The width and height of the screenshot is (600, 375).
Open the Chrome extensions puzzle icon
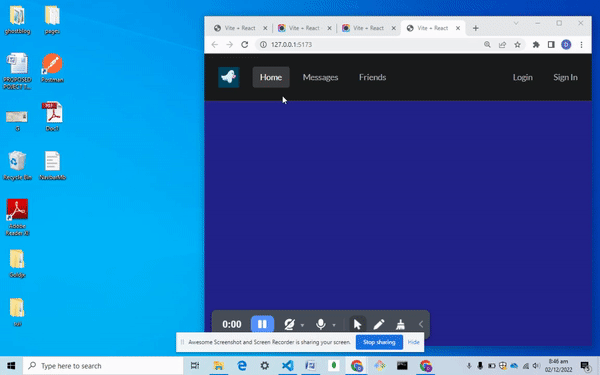pos(536,44)
